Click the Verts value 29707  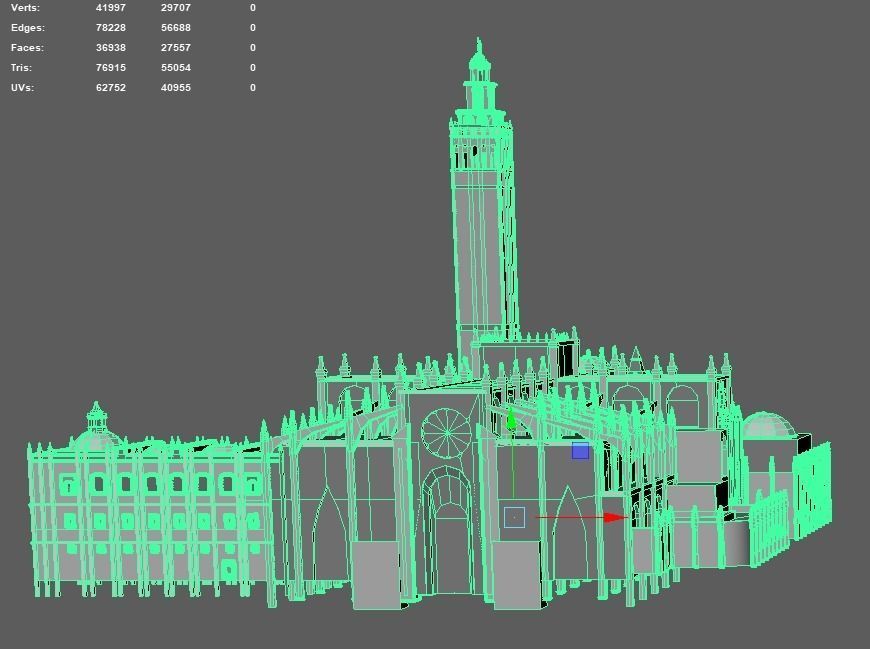[175, 8]
